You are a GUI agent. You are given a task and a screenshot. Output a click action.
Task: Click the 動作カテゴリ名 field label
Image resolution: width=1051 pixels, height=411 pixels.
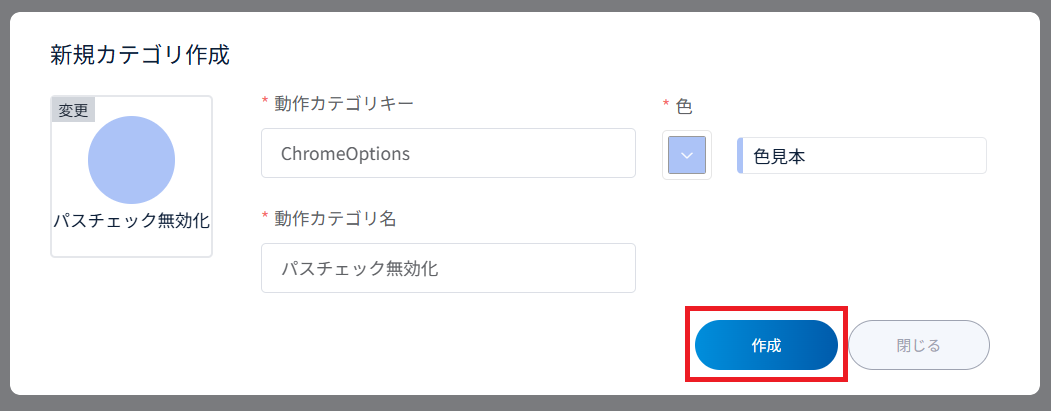(335, 218)
